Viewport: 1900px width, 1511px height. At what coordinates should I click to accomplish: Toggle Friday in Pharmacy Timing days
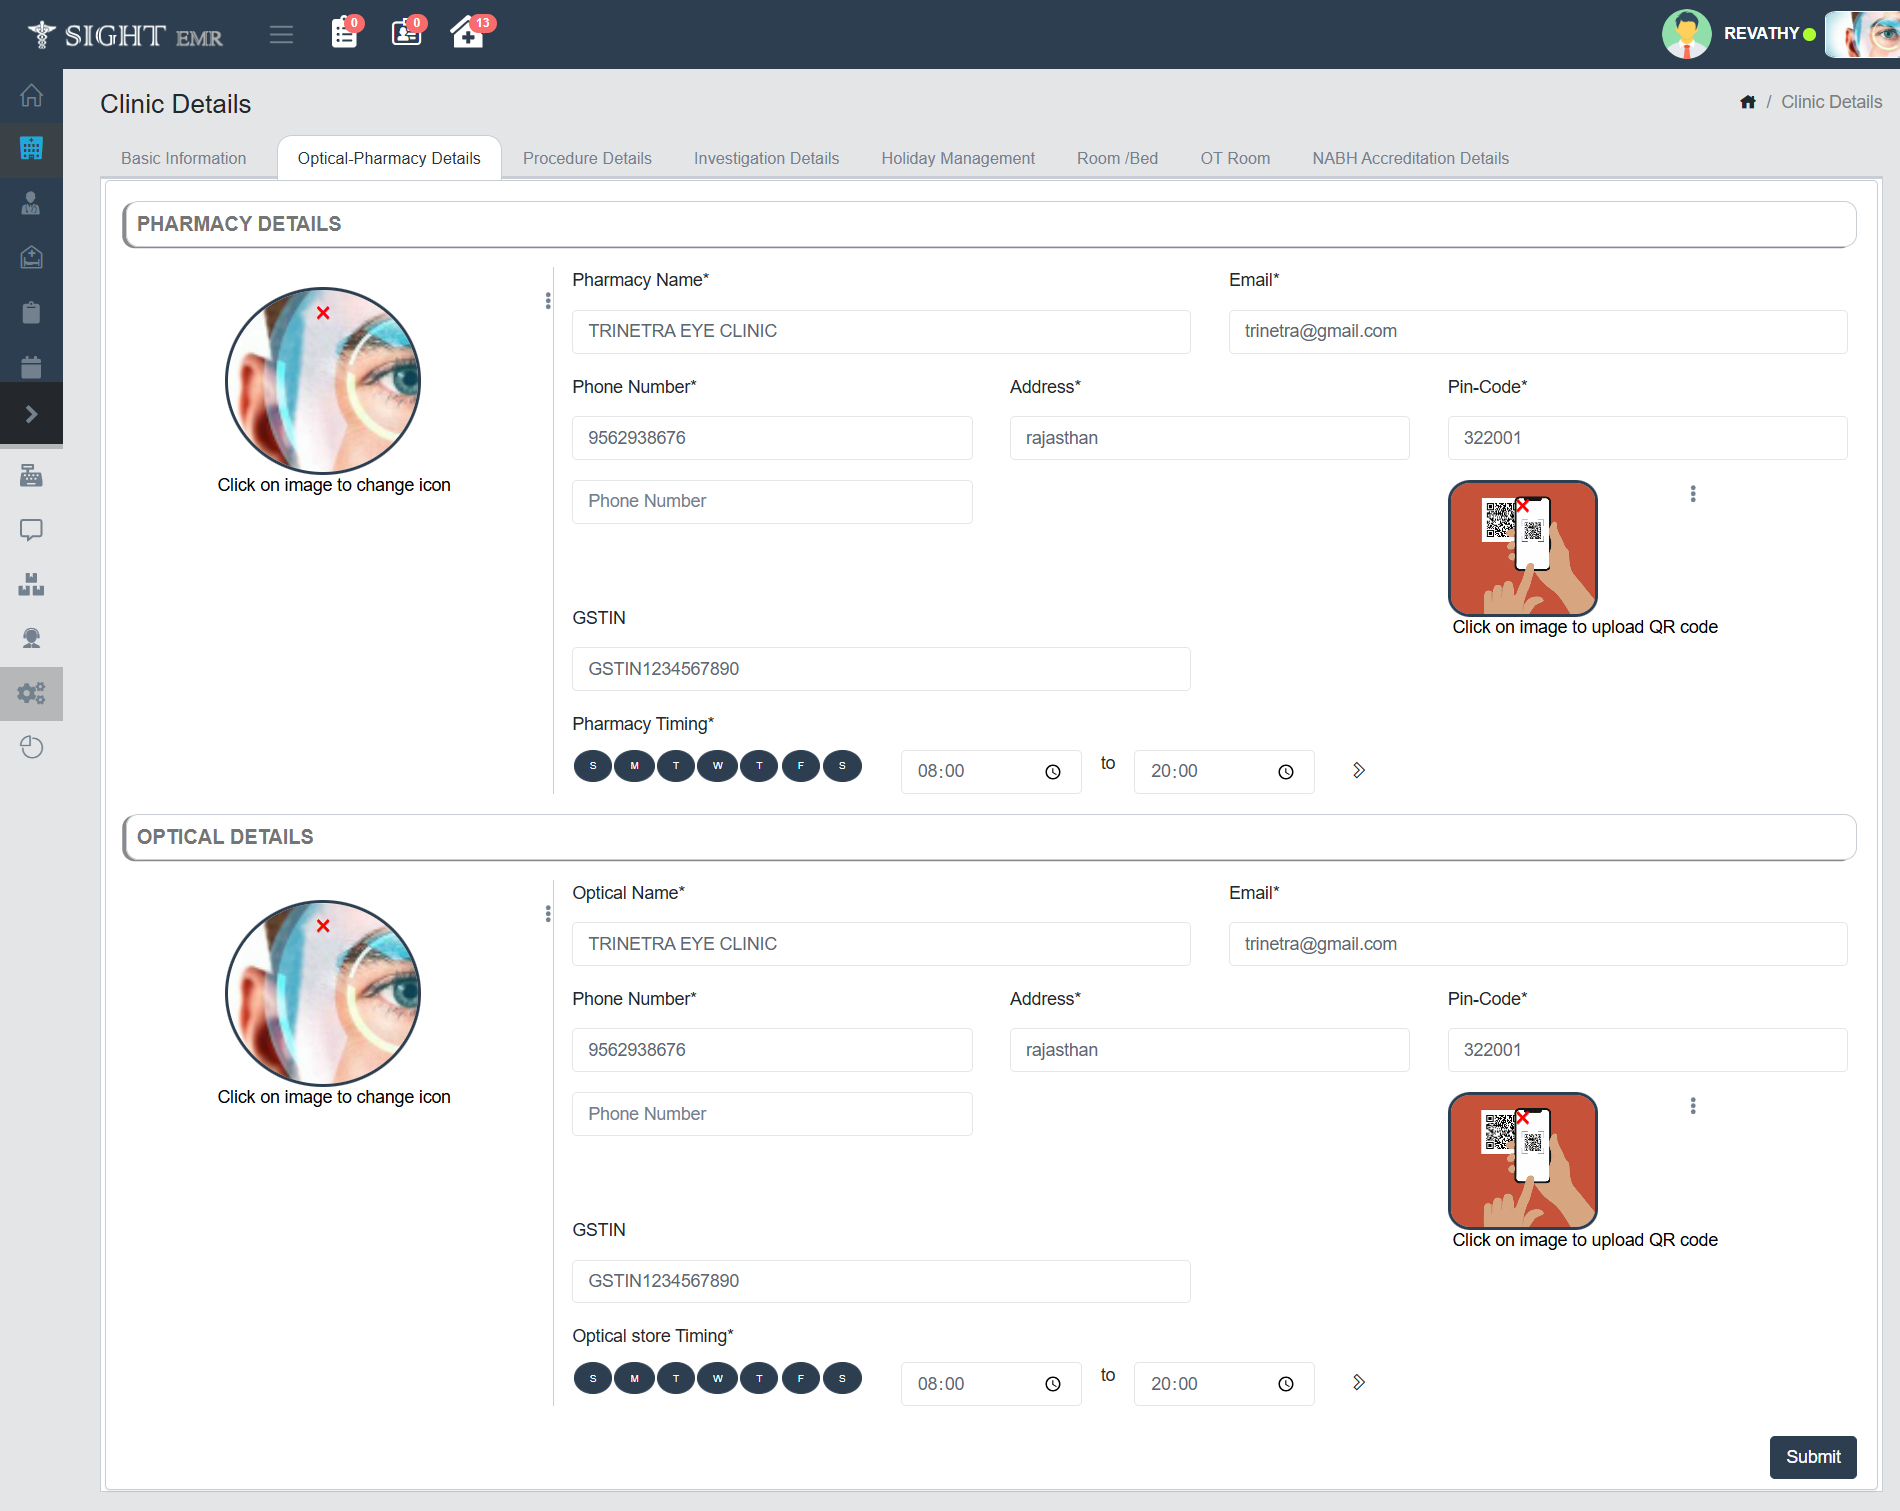[x=800, y=766]
